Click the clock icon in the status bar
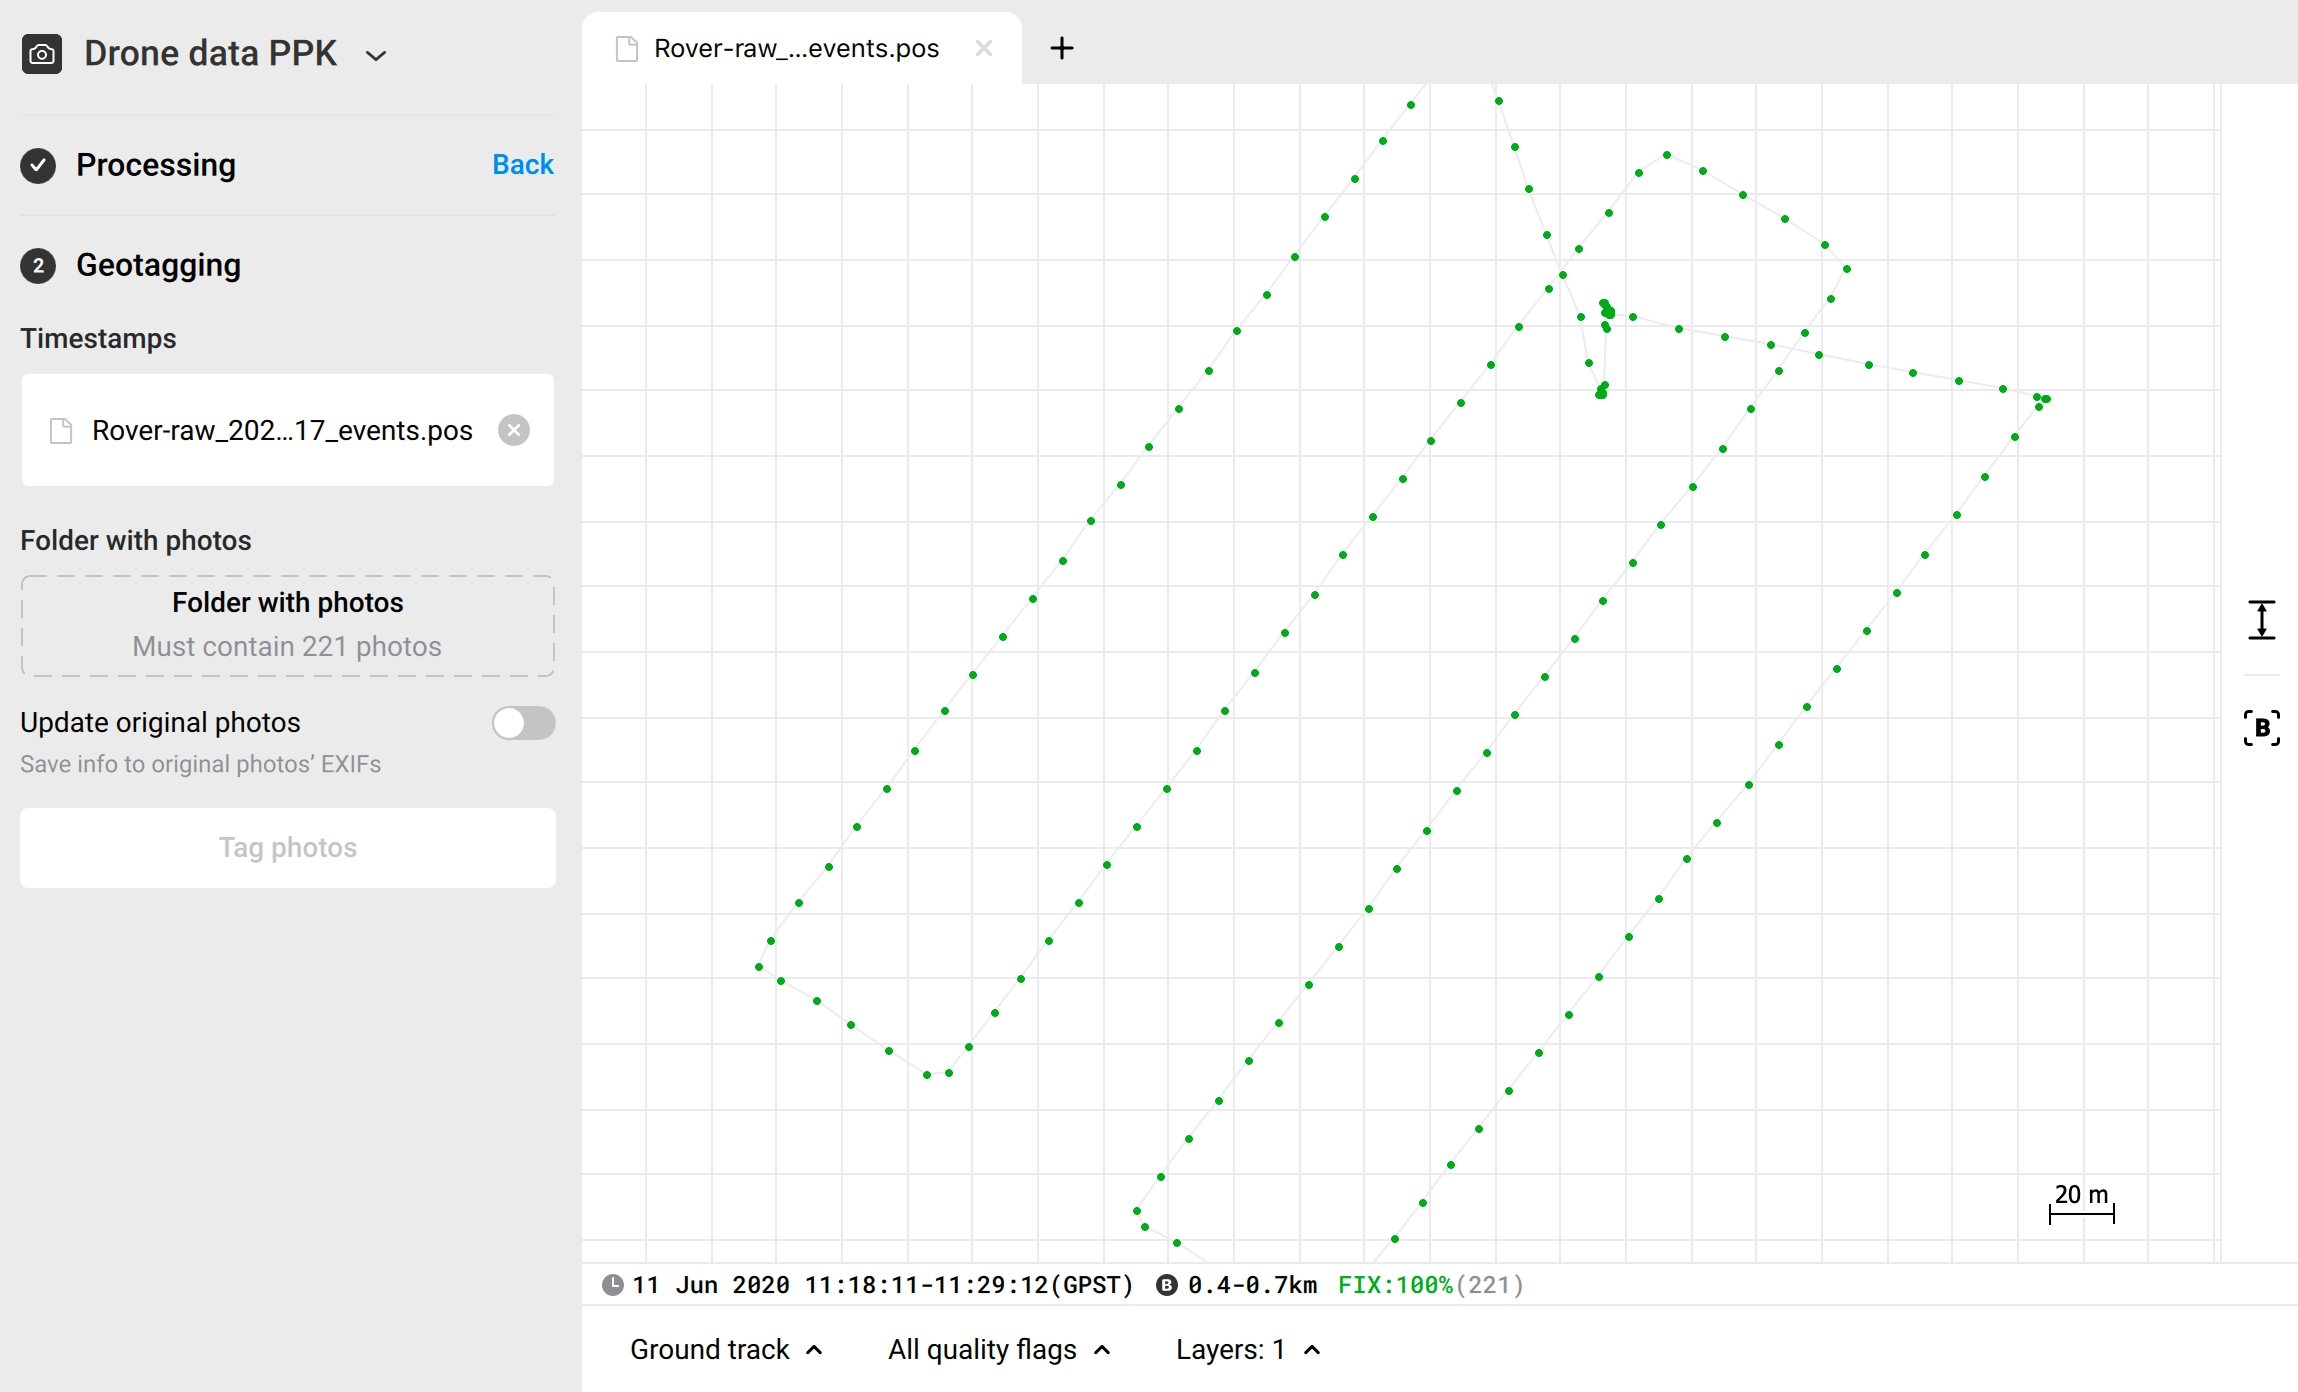2298x1392 pixels. [x=613, y=1285]
